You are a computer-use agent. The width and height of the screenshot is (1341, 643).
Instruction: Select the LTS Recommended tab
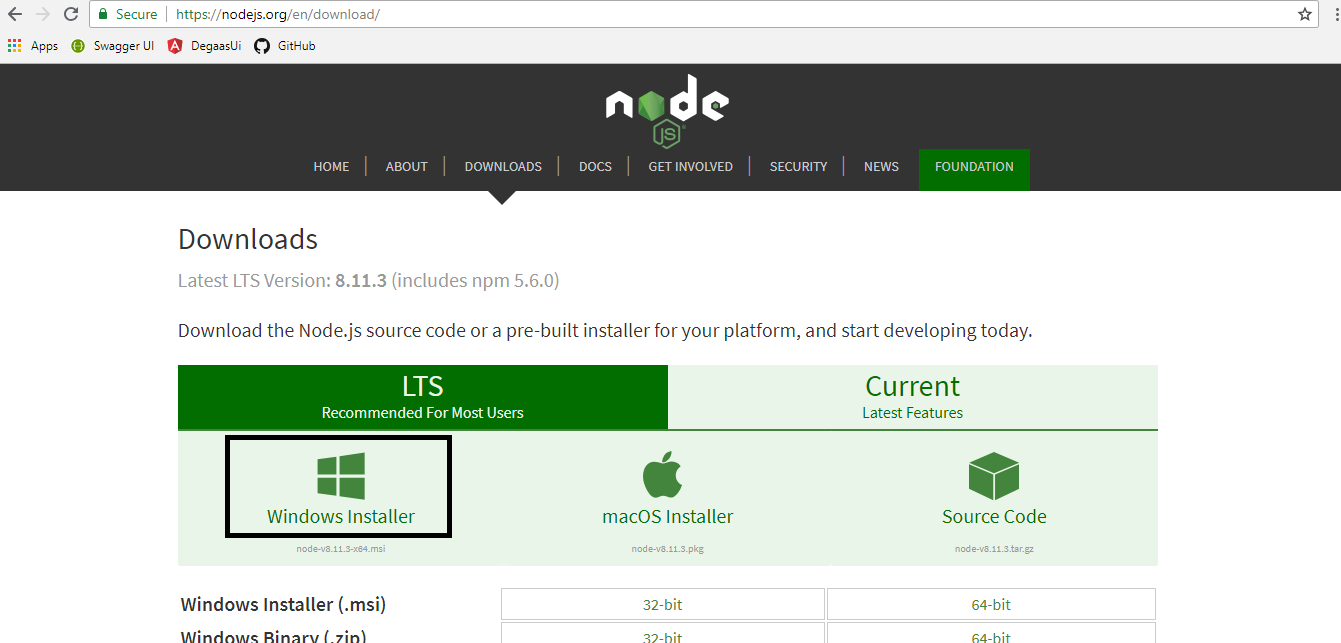coord(423,397)
